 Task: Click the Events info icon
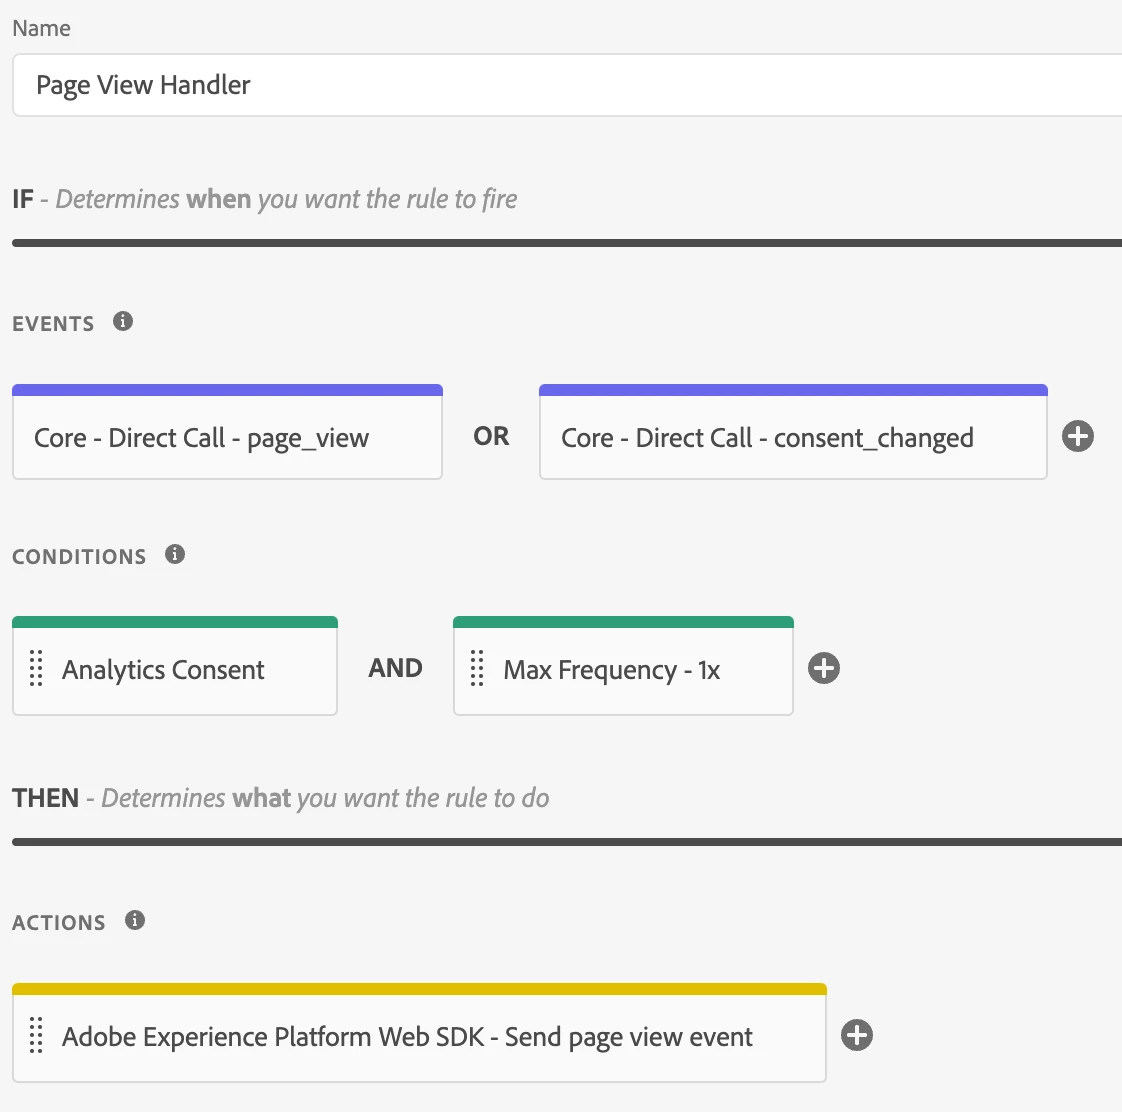[123, 322]
